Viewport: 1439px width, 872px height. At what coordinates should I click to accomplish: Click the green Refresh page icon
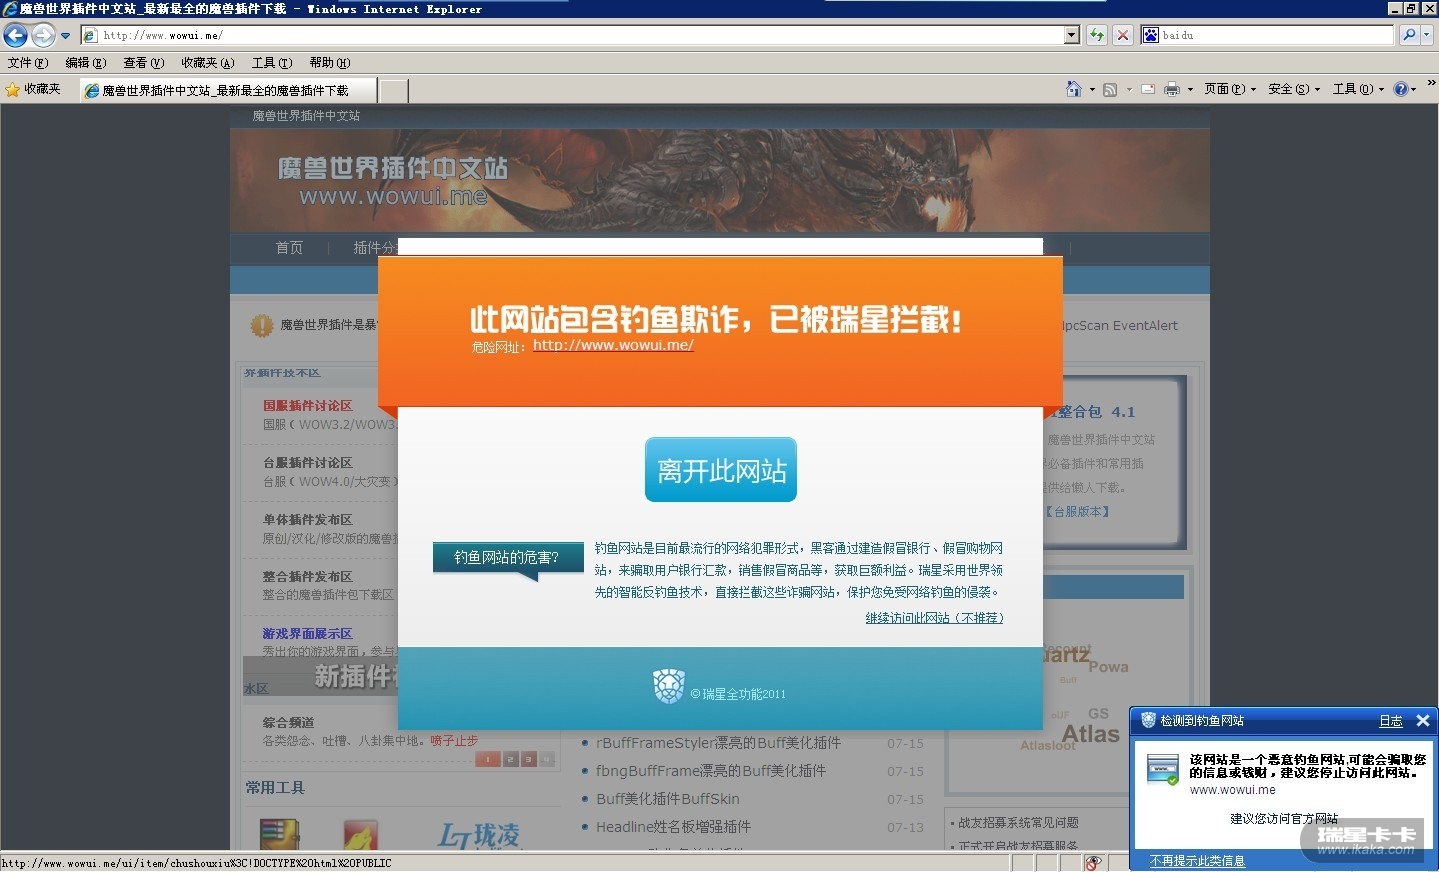click(1097, 35)
